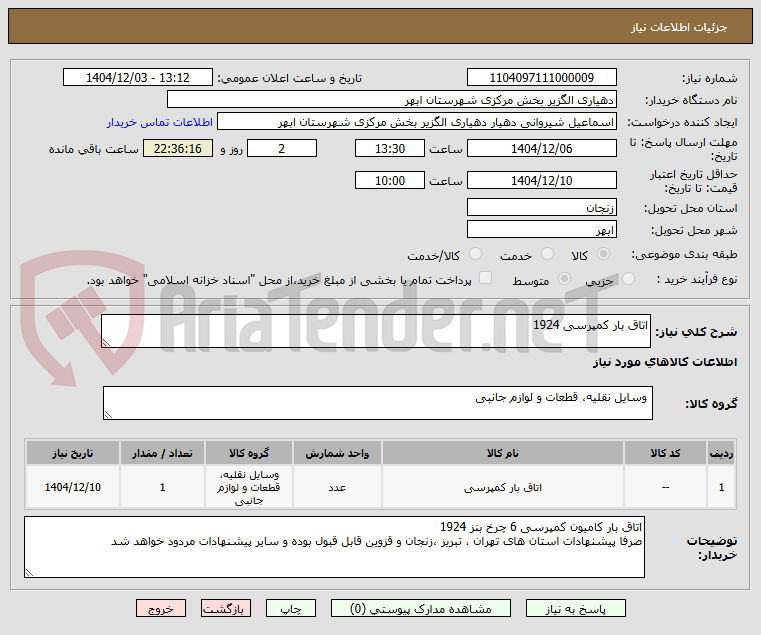
Task: Click the 13:30 deadline time field
Action: (x=390, y=149)
